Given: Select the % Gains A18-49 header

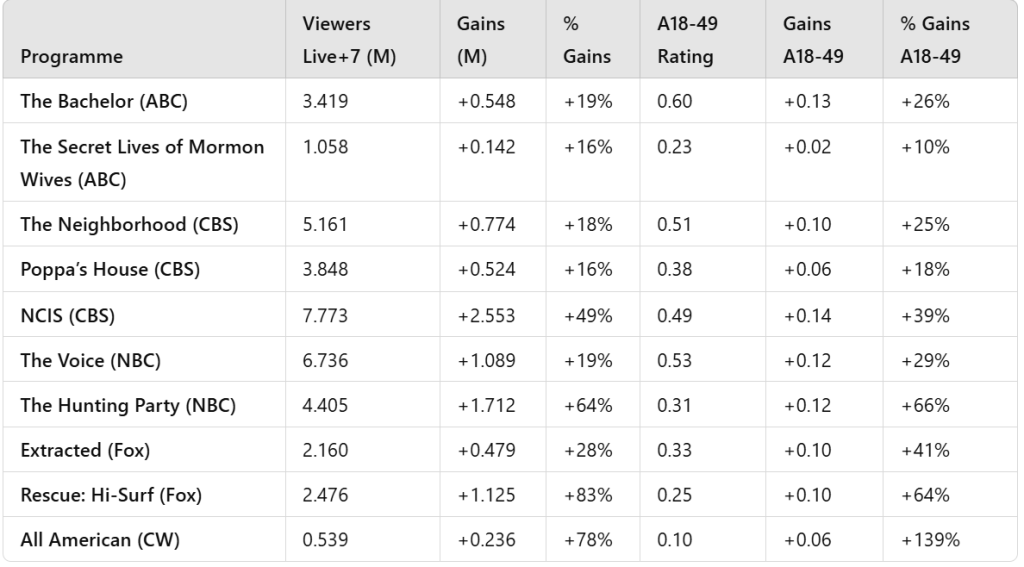Looking at the screenshot, I should point(933,41).
